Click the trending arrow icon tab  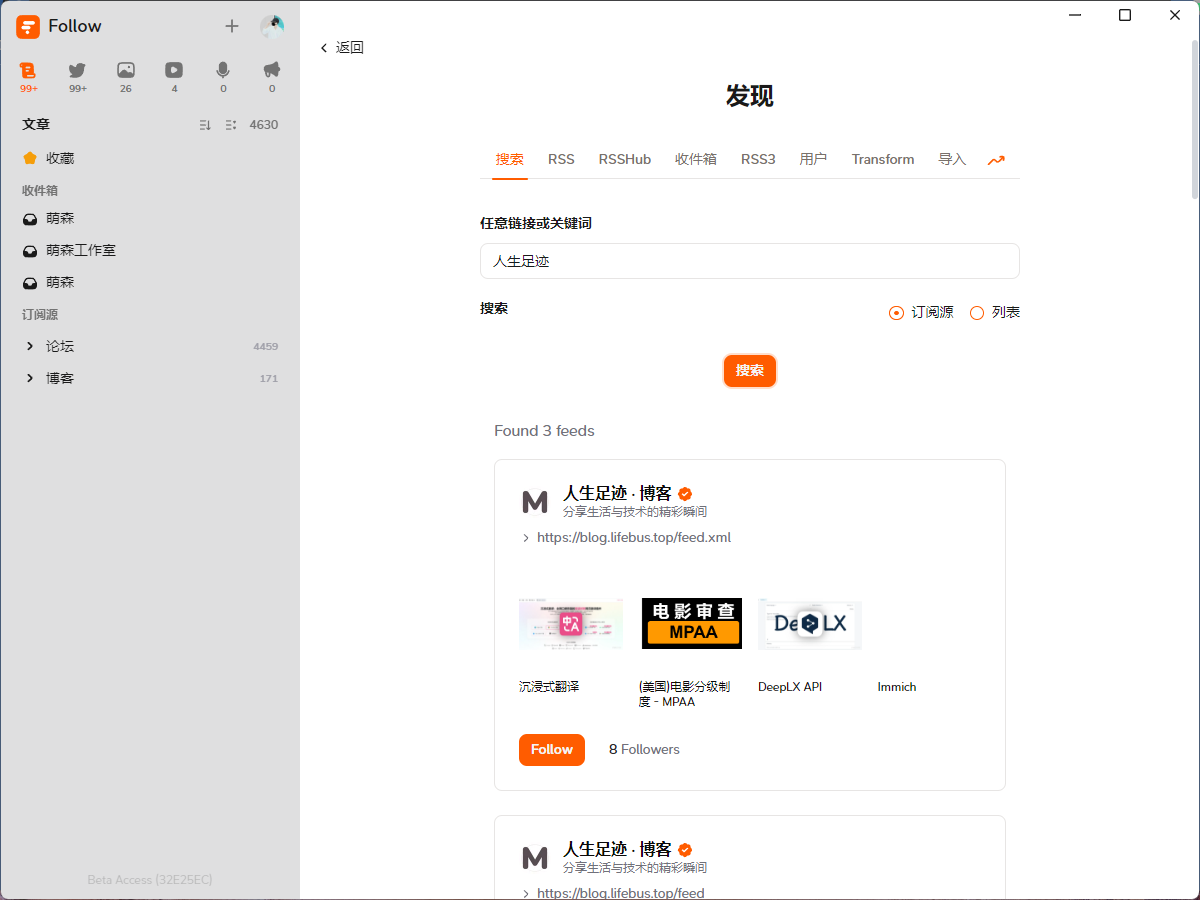[x=996, y=160]
